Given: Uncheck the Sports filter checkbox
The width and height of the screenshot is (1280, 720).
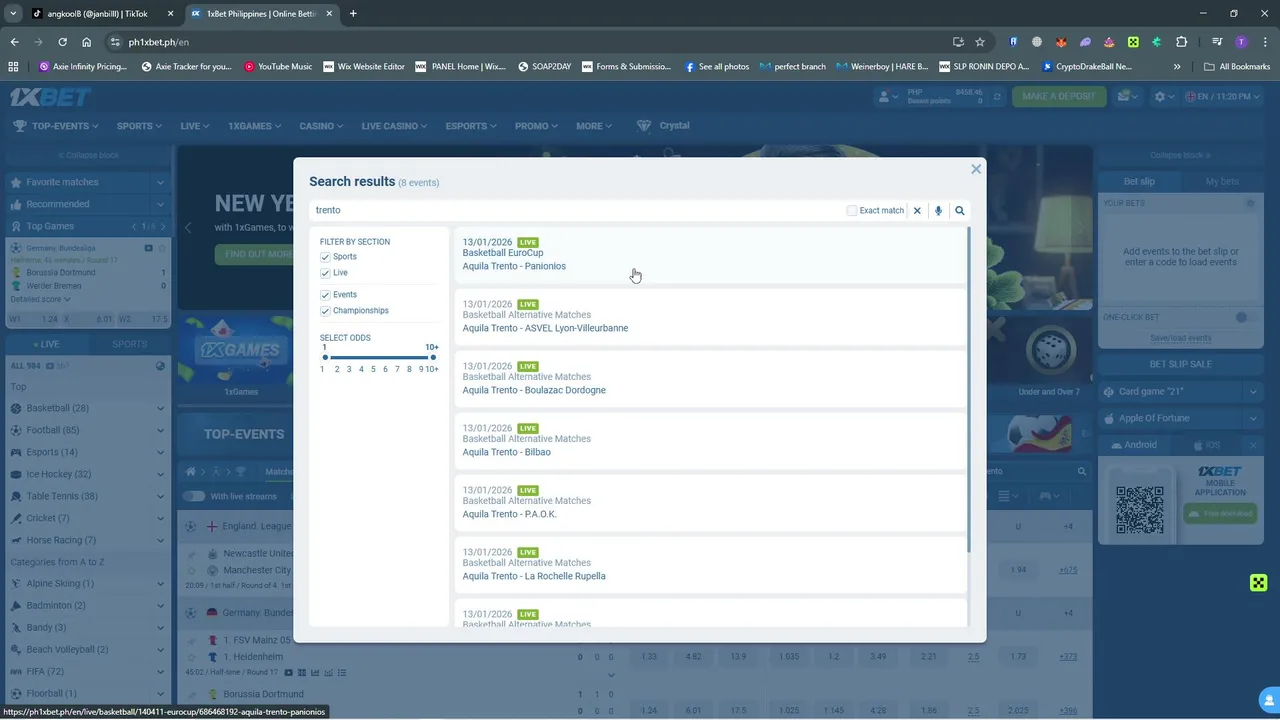Looking at the screenshot, I should tap(325, 257).
